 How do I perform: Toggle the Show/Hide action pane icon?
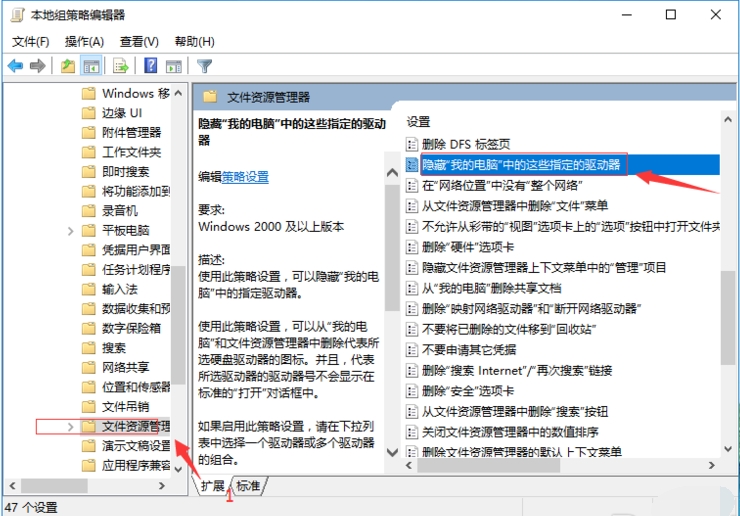(174, 67)
